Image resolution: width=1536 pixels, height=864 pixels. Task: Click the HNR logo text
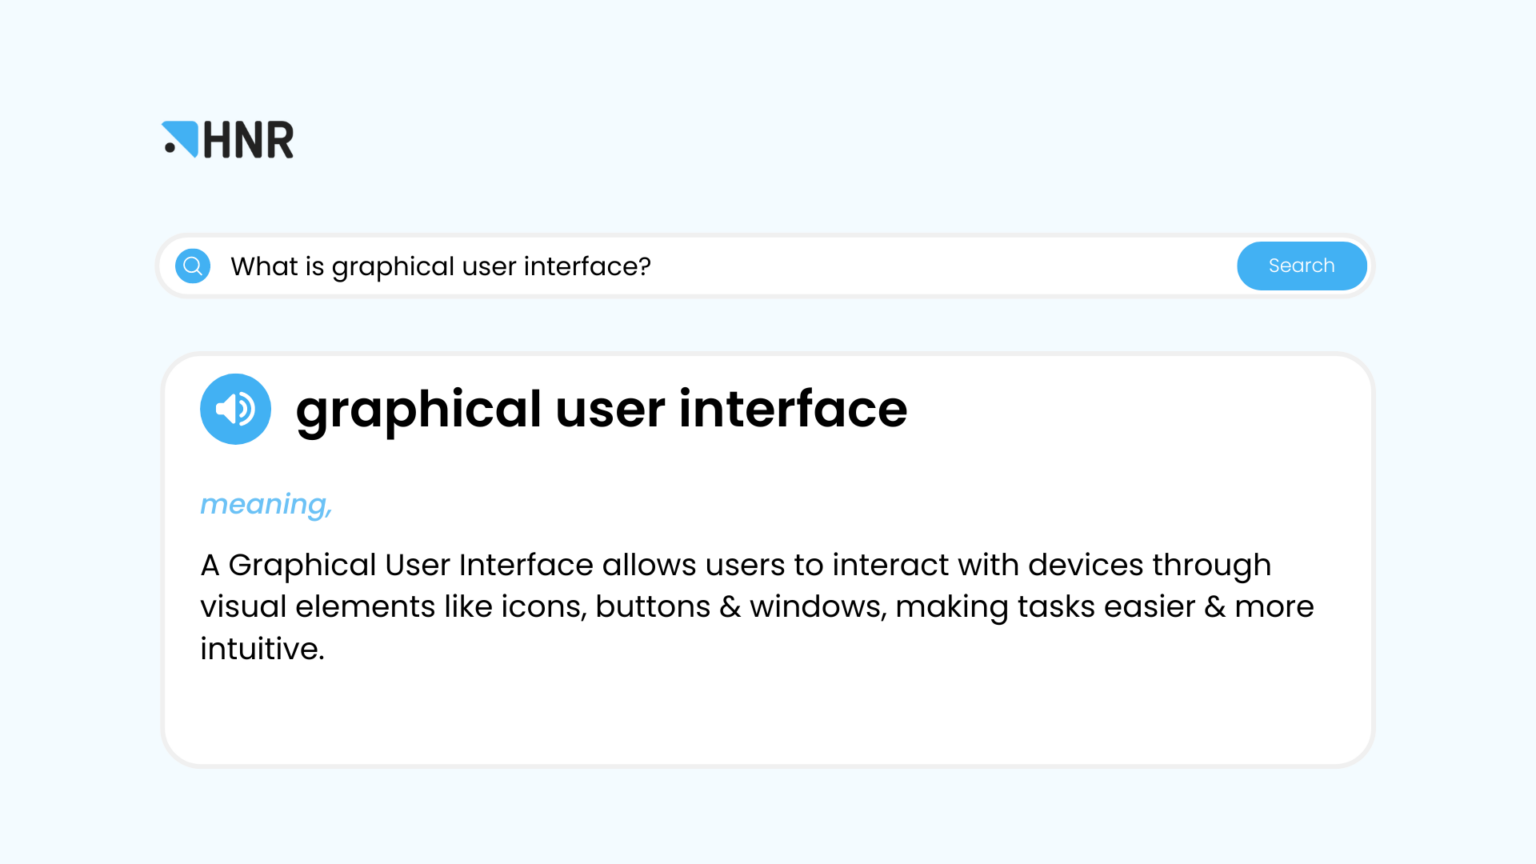(250, 139)
